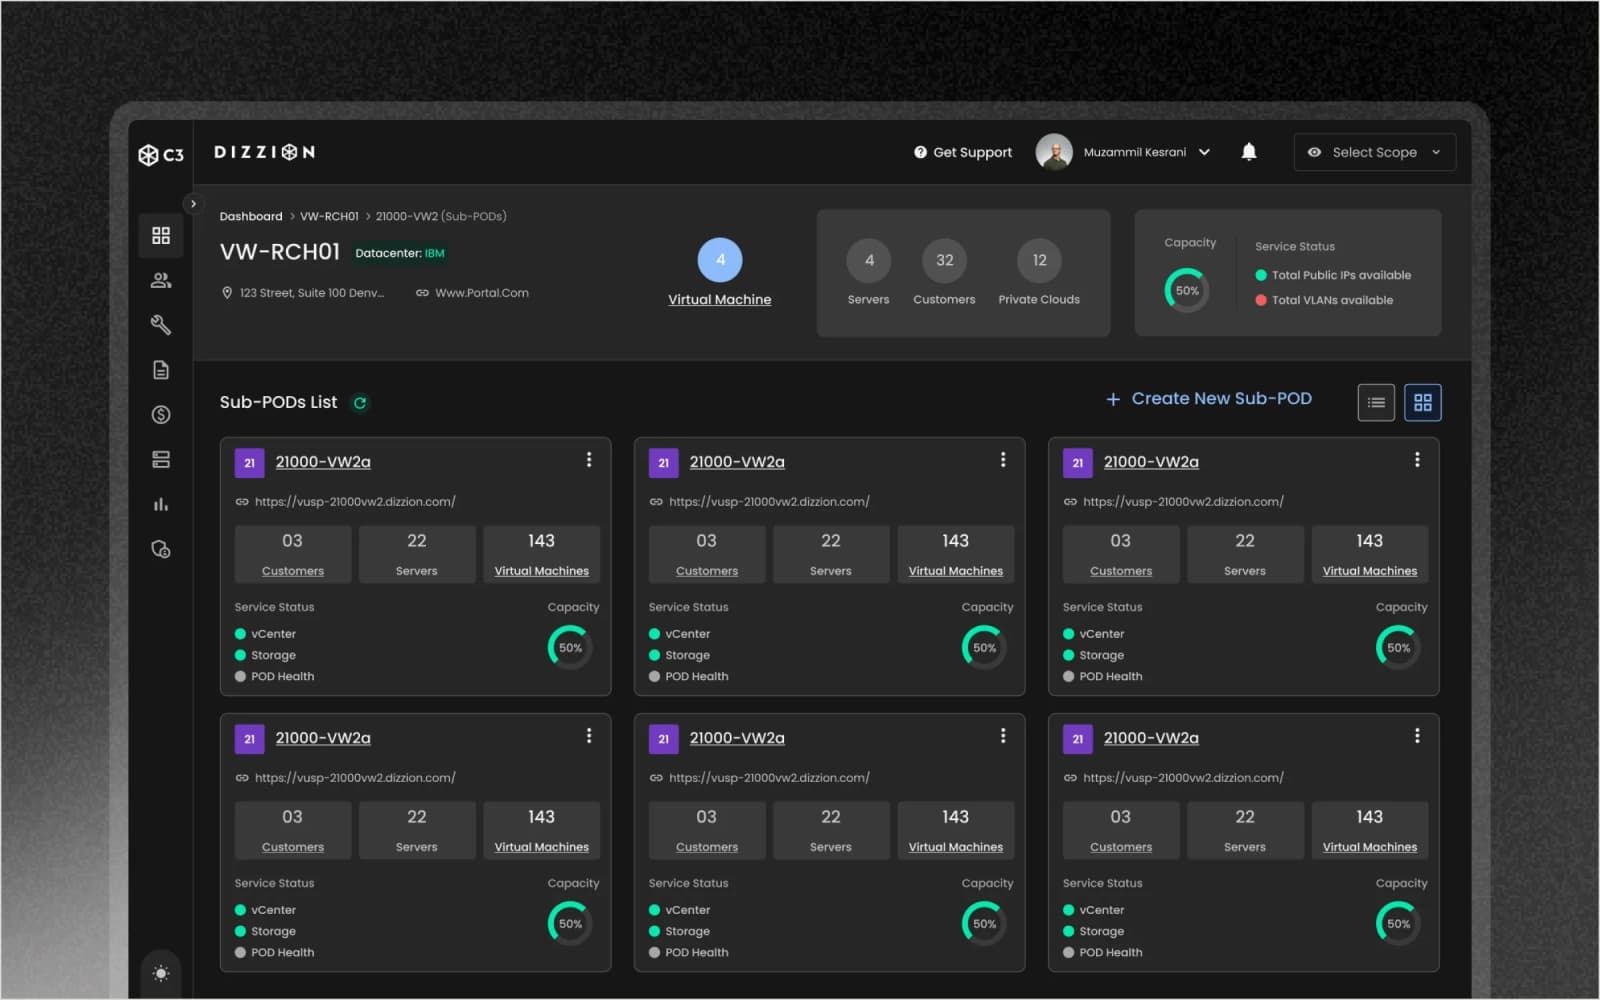The width and height of the screenshot is (1600, 1000).
Task: Open kebab menu on bottom-left Sub-POD card
Action: (x=589, y=736)
